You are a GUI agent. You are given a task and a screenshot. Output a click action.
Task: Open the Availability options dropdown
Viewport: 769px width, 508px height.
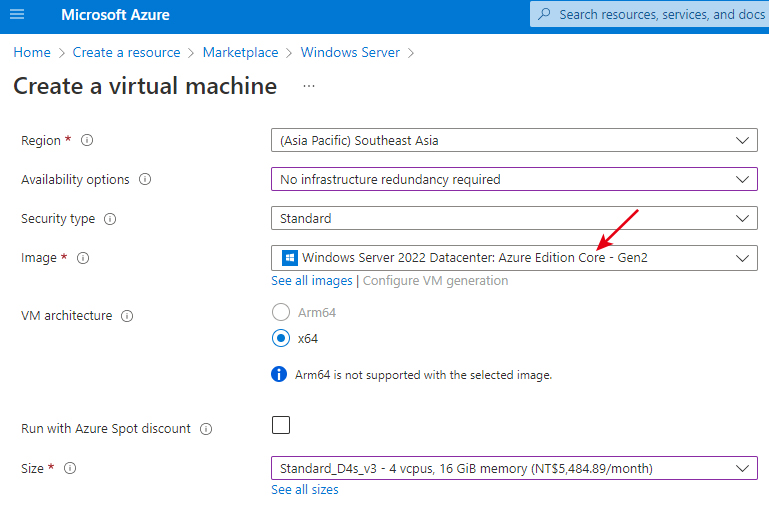(x=514, y=179)
